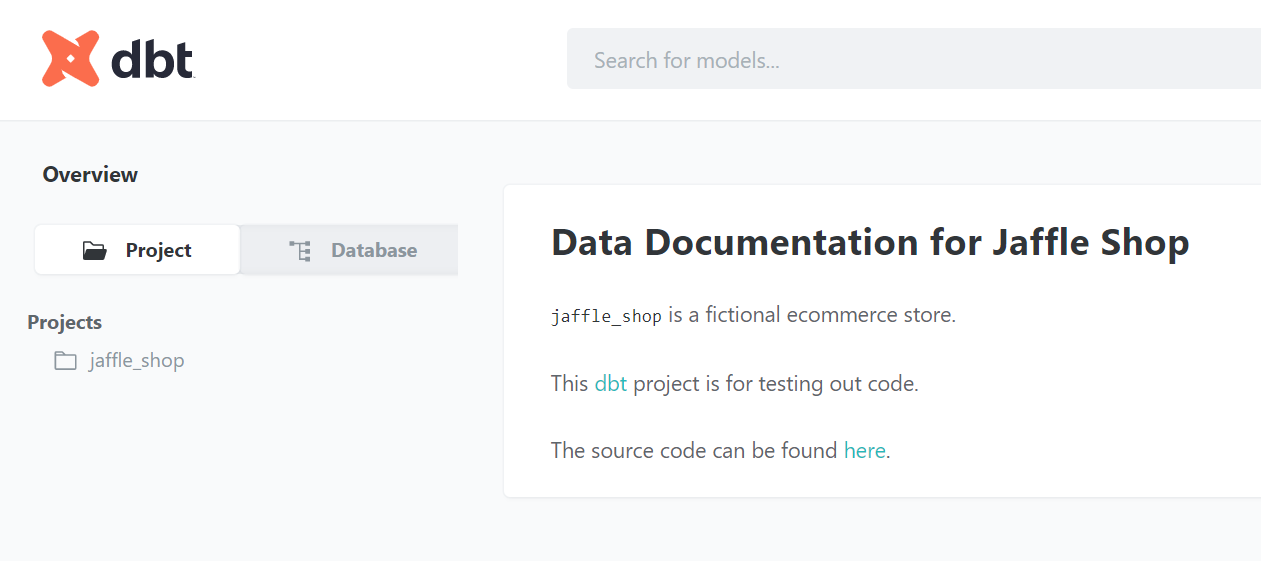Select the Overview heading in sidebar
This screenshot has width=1261, height=561.
coord(90,175)
